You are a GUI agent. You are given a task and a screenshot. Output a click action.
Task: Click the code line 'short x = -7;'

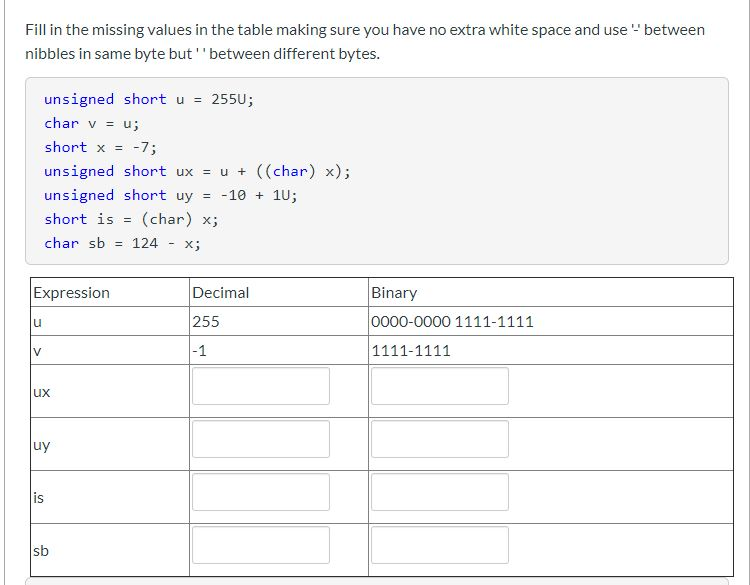[x=100, y=147]
